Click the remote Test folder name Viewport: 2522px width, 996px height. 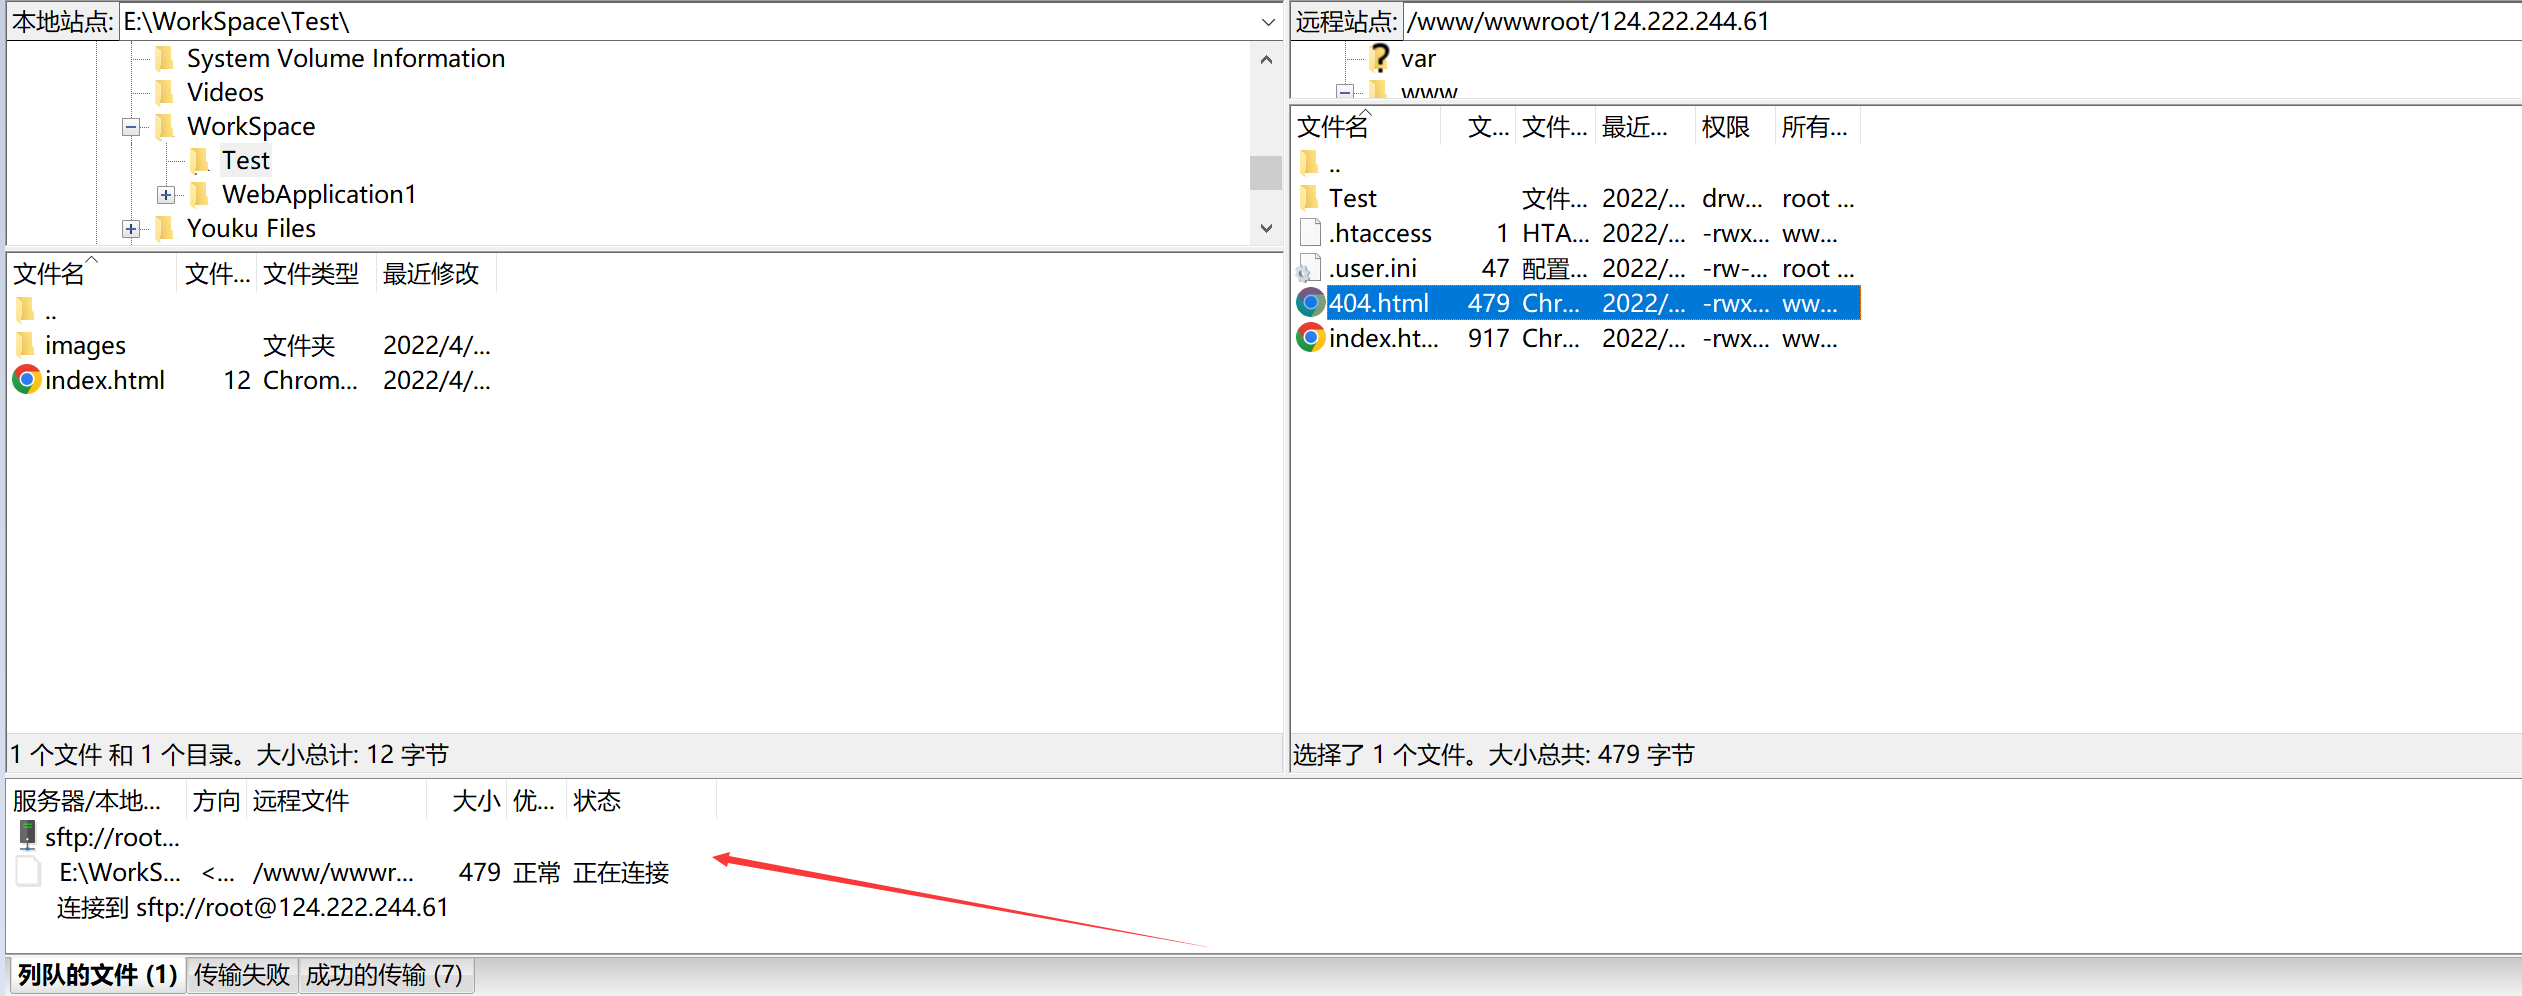1352,198
